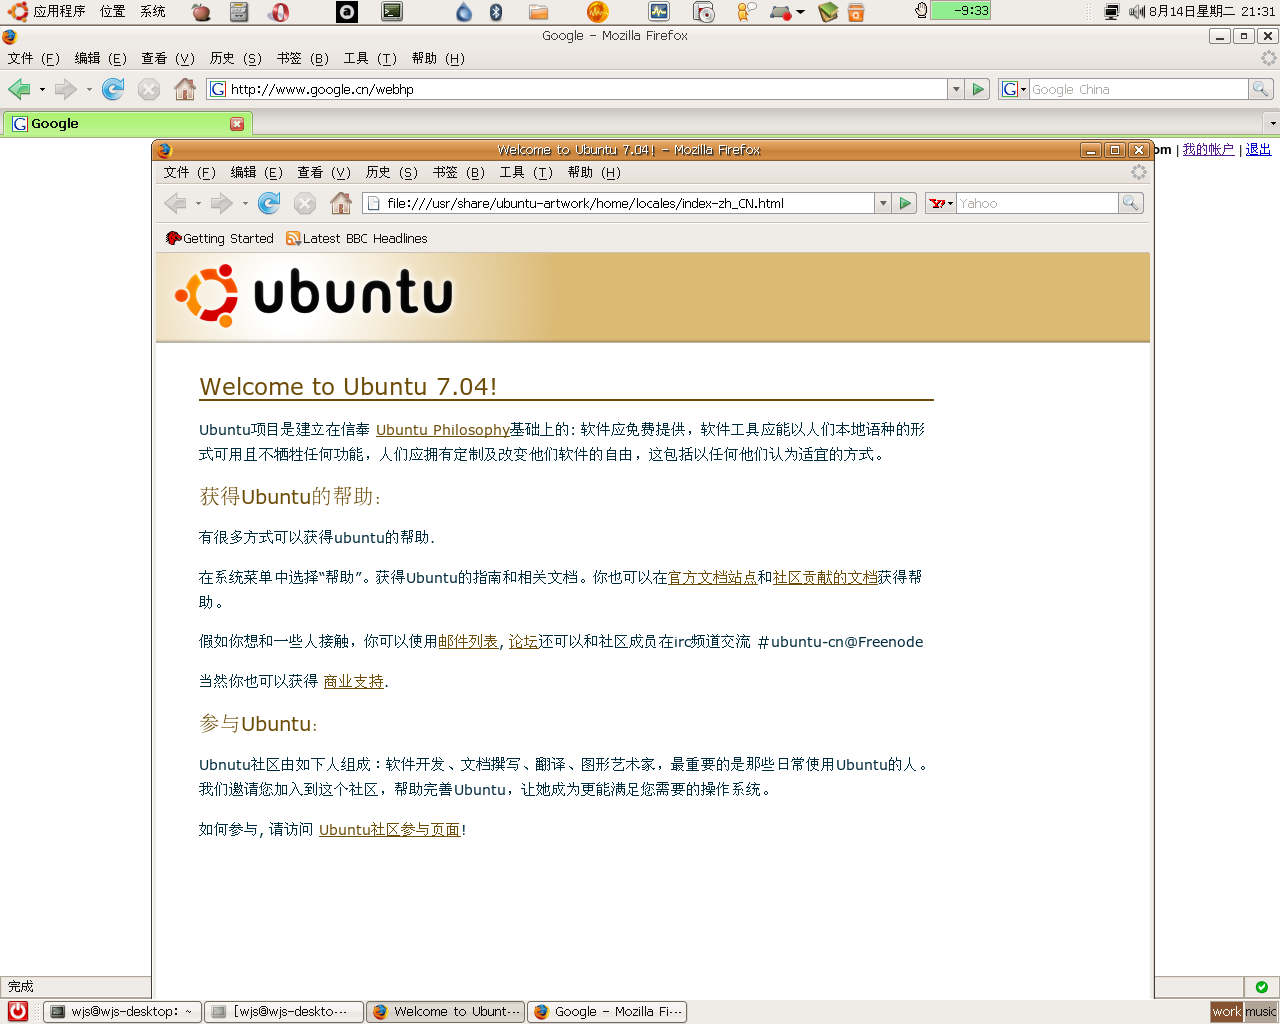Click the search magnifier in Google window
The width and height of the screenshot is (1280, 1024).
pos(1261,89)
